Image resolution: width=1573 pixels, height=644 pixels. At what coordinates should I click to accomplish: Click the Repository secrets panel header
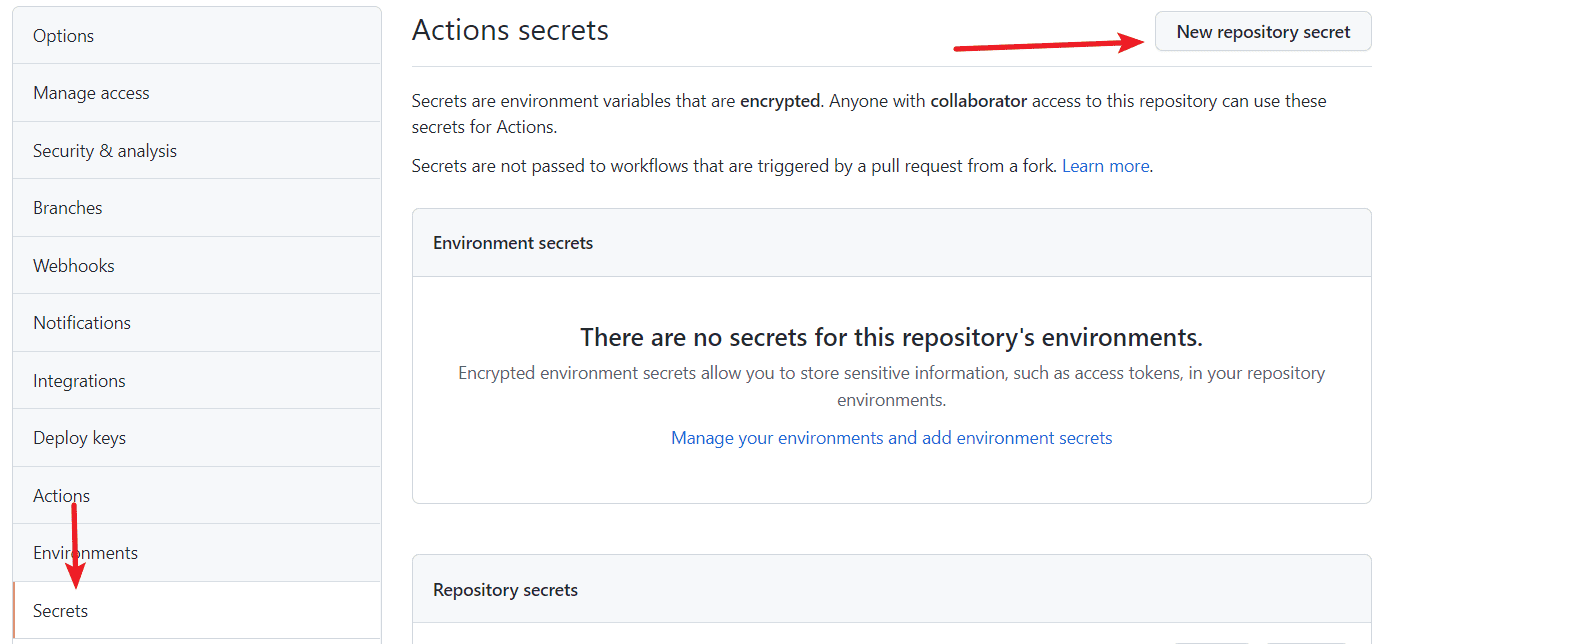[505, 589]
